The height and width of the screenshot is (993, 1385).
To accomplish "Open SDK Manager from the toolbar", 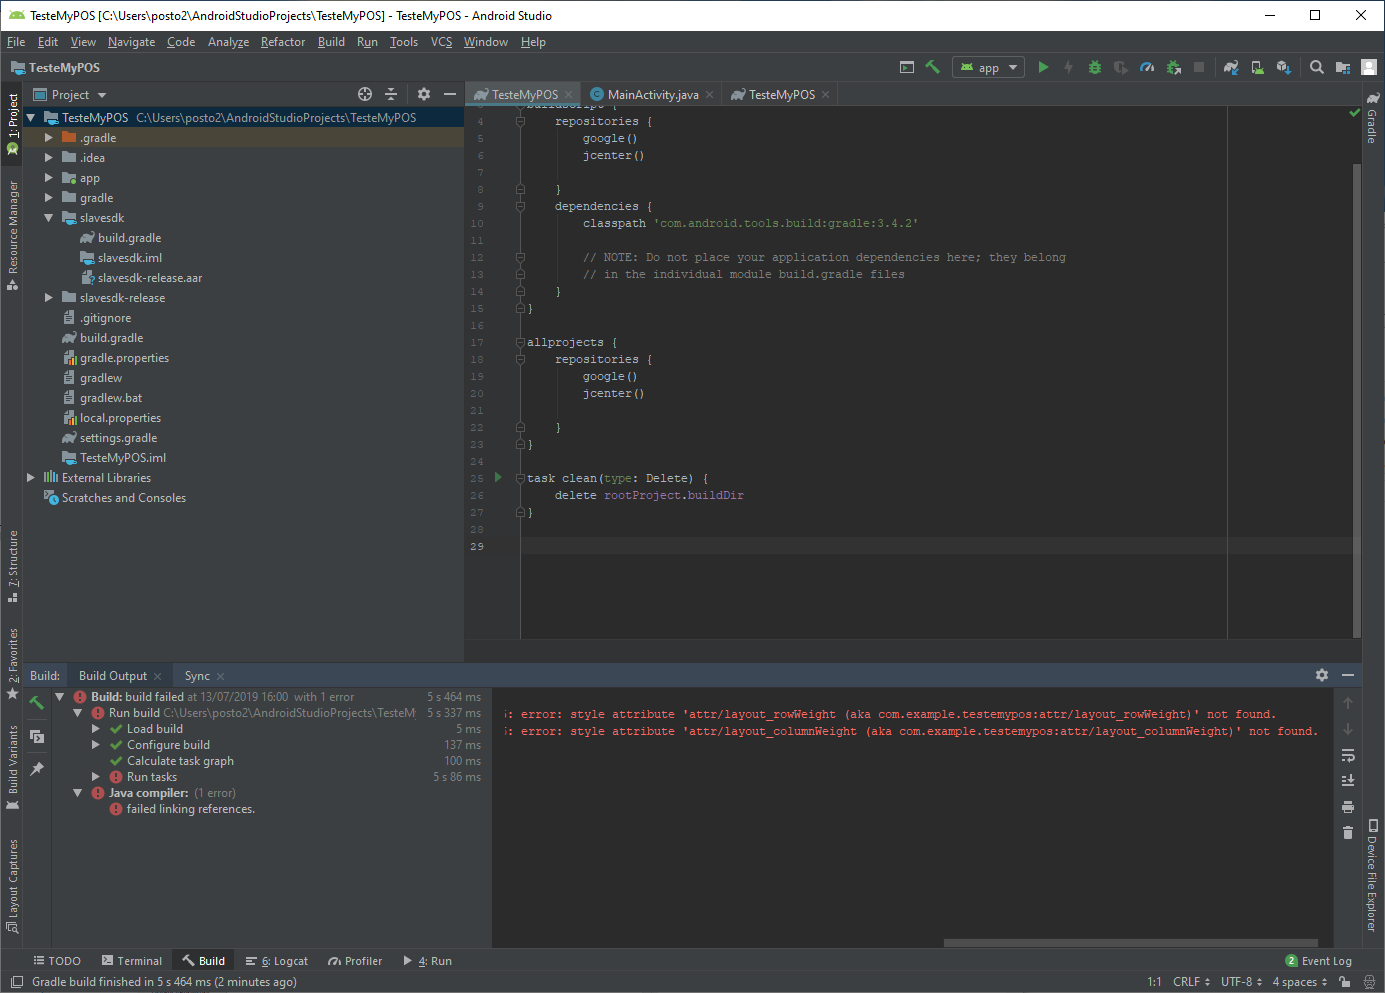I will pyautogui.click(x=1283, y=67).
